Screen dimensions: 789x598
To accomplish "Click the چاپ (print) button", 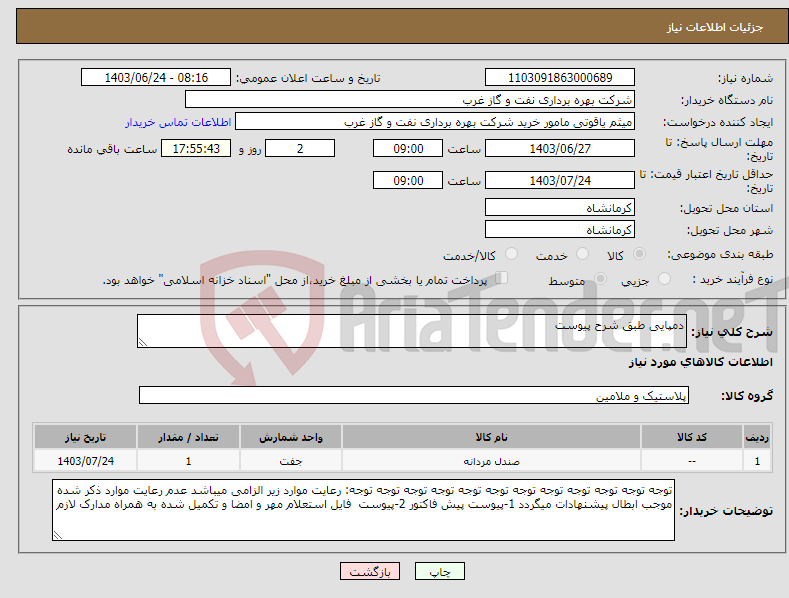I will (x=439, y=571).
